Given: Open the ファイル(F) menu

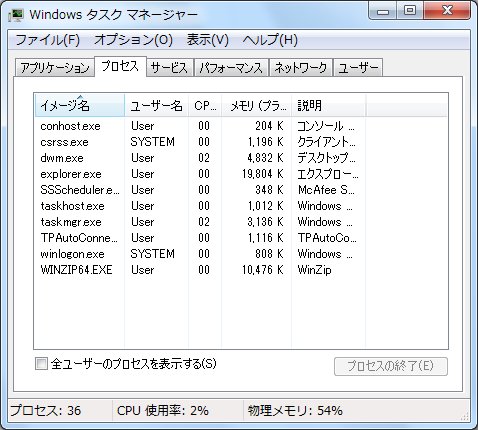Looking at the screenshot, I should (x=47, y=40).
